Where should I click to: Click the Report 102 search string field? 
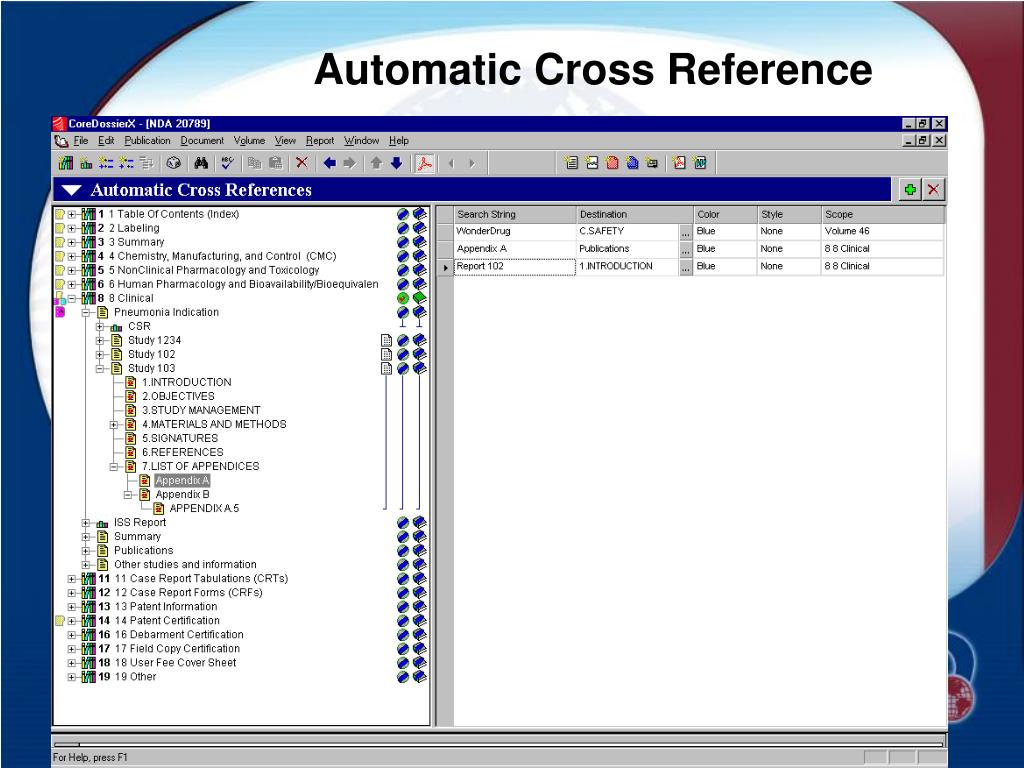(515, 266)
